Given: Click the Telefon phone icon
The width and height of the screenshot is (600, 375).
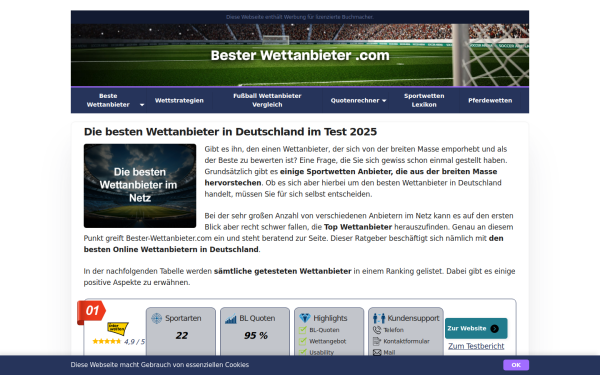Looking at the screenshot, I should [377, 330].
